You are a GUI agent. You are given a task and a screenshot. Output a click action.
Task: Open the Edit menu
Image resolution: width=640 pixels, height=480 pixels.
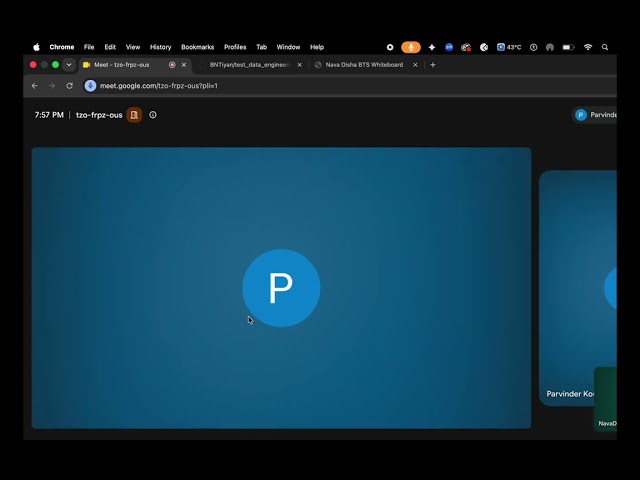(x=110, y=47)
